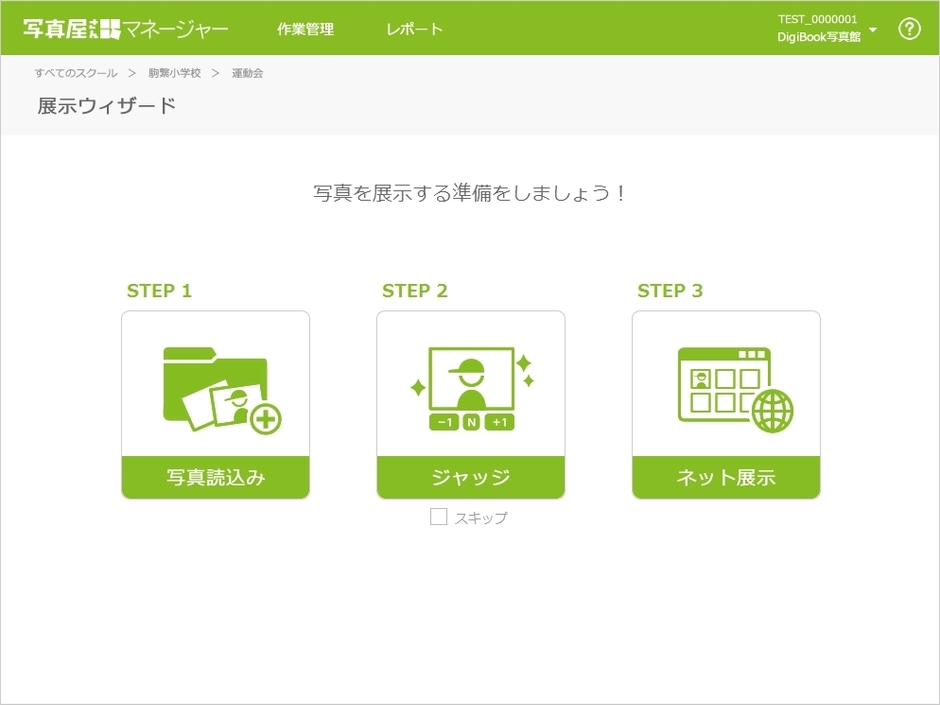Click the web gallery browser icon
940x705 pixels.
(724, 385)
